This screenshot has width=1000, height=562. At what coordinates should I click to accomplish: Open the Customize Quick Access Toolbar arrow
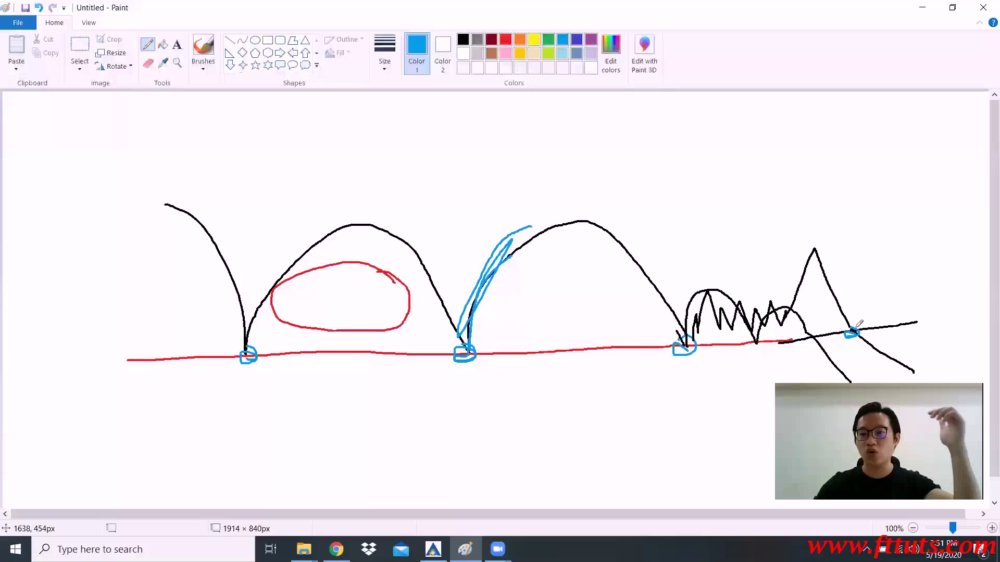coord(64,8)
